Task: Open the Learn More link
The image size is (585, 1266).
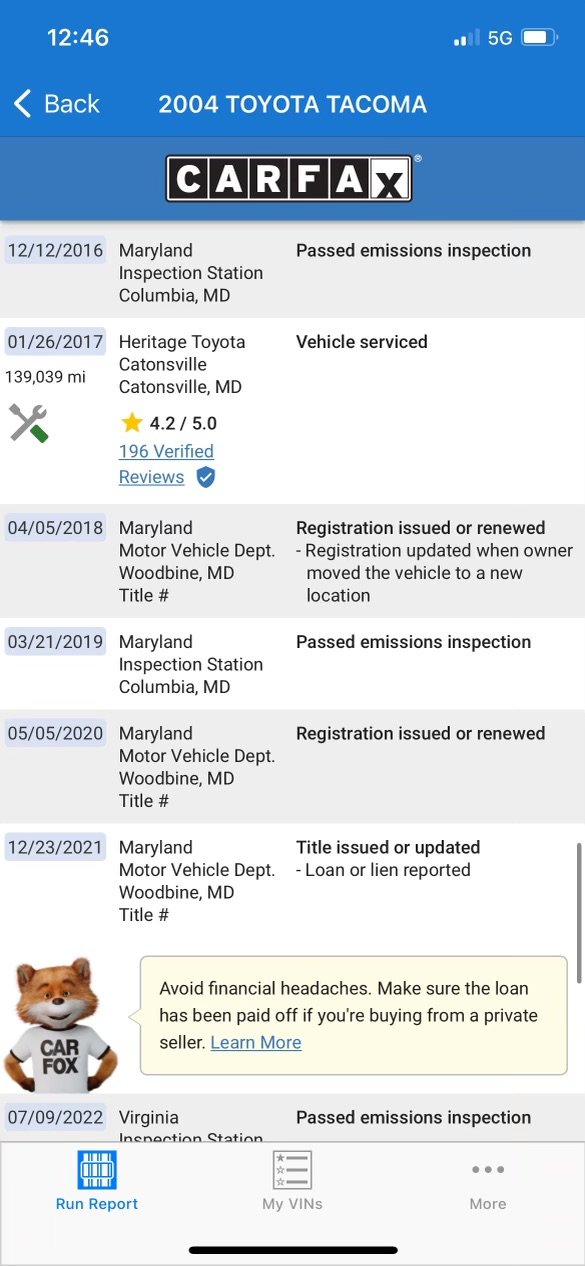Action: [256, 1042]
